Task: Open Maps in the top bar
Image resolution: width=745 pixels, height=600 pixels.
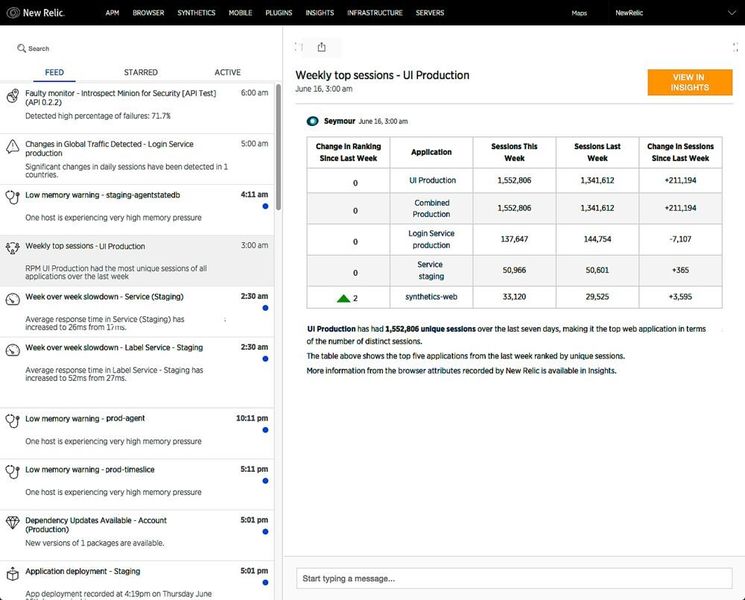Action: click(x=579, y=13)
